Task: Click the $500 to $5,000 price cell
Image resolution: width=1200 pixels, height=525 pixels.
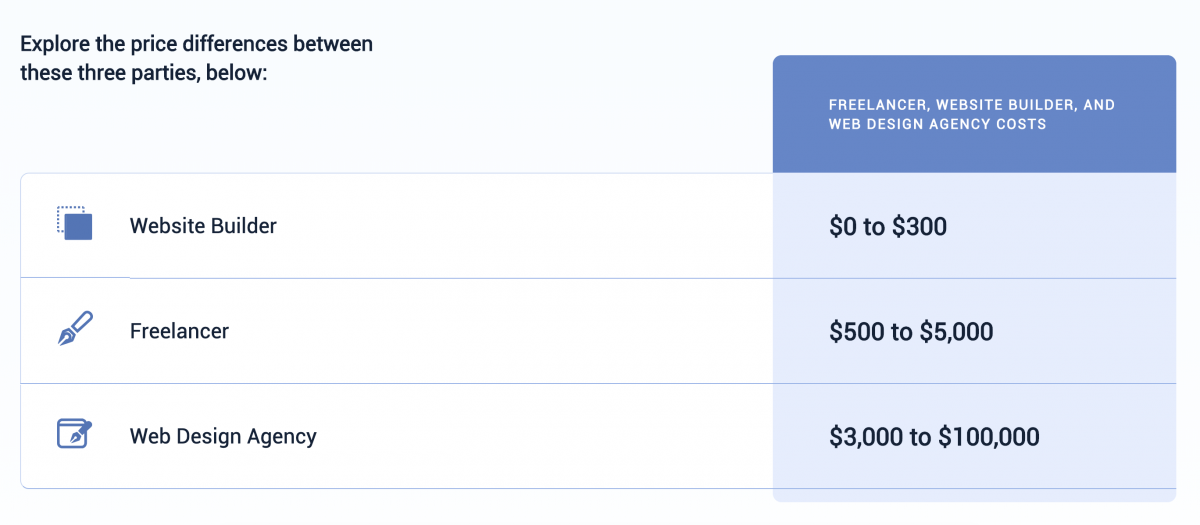Action: point(974,331)
